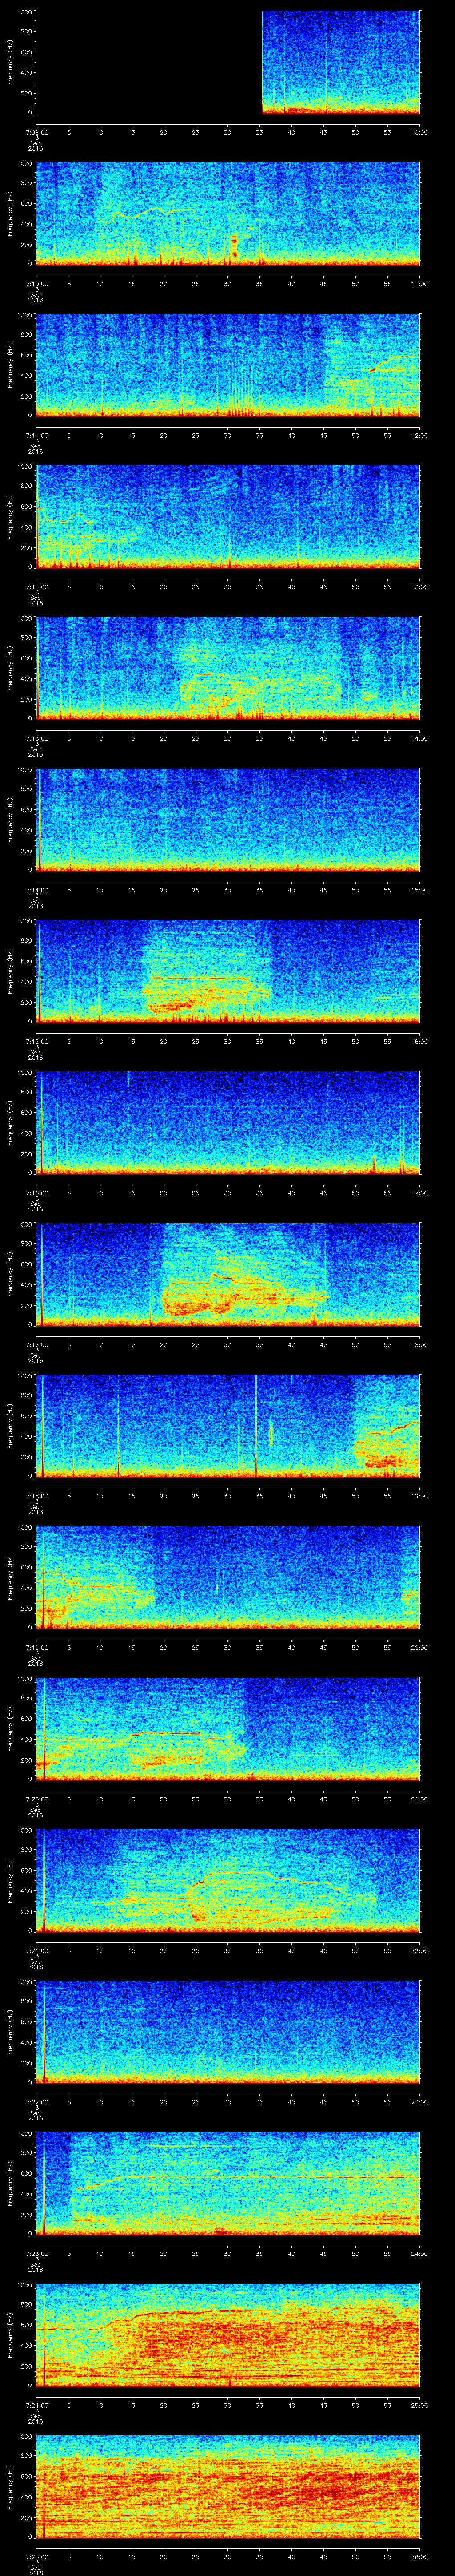This screenshot has height=2576, width=455.
Task: Click the '7:20:00' time axis label
Action: click(36, 1799)
